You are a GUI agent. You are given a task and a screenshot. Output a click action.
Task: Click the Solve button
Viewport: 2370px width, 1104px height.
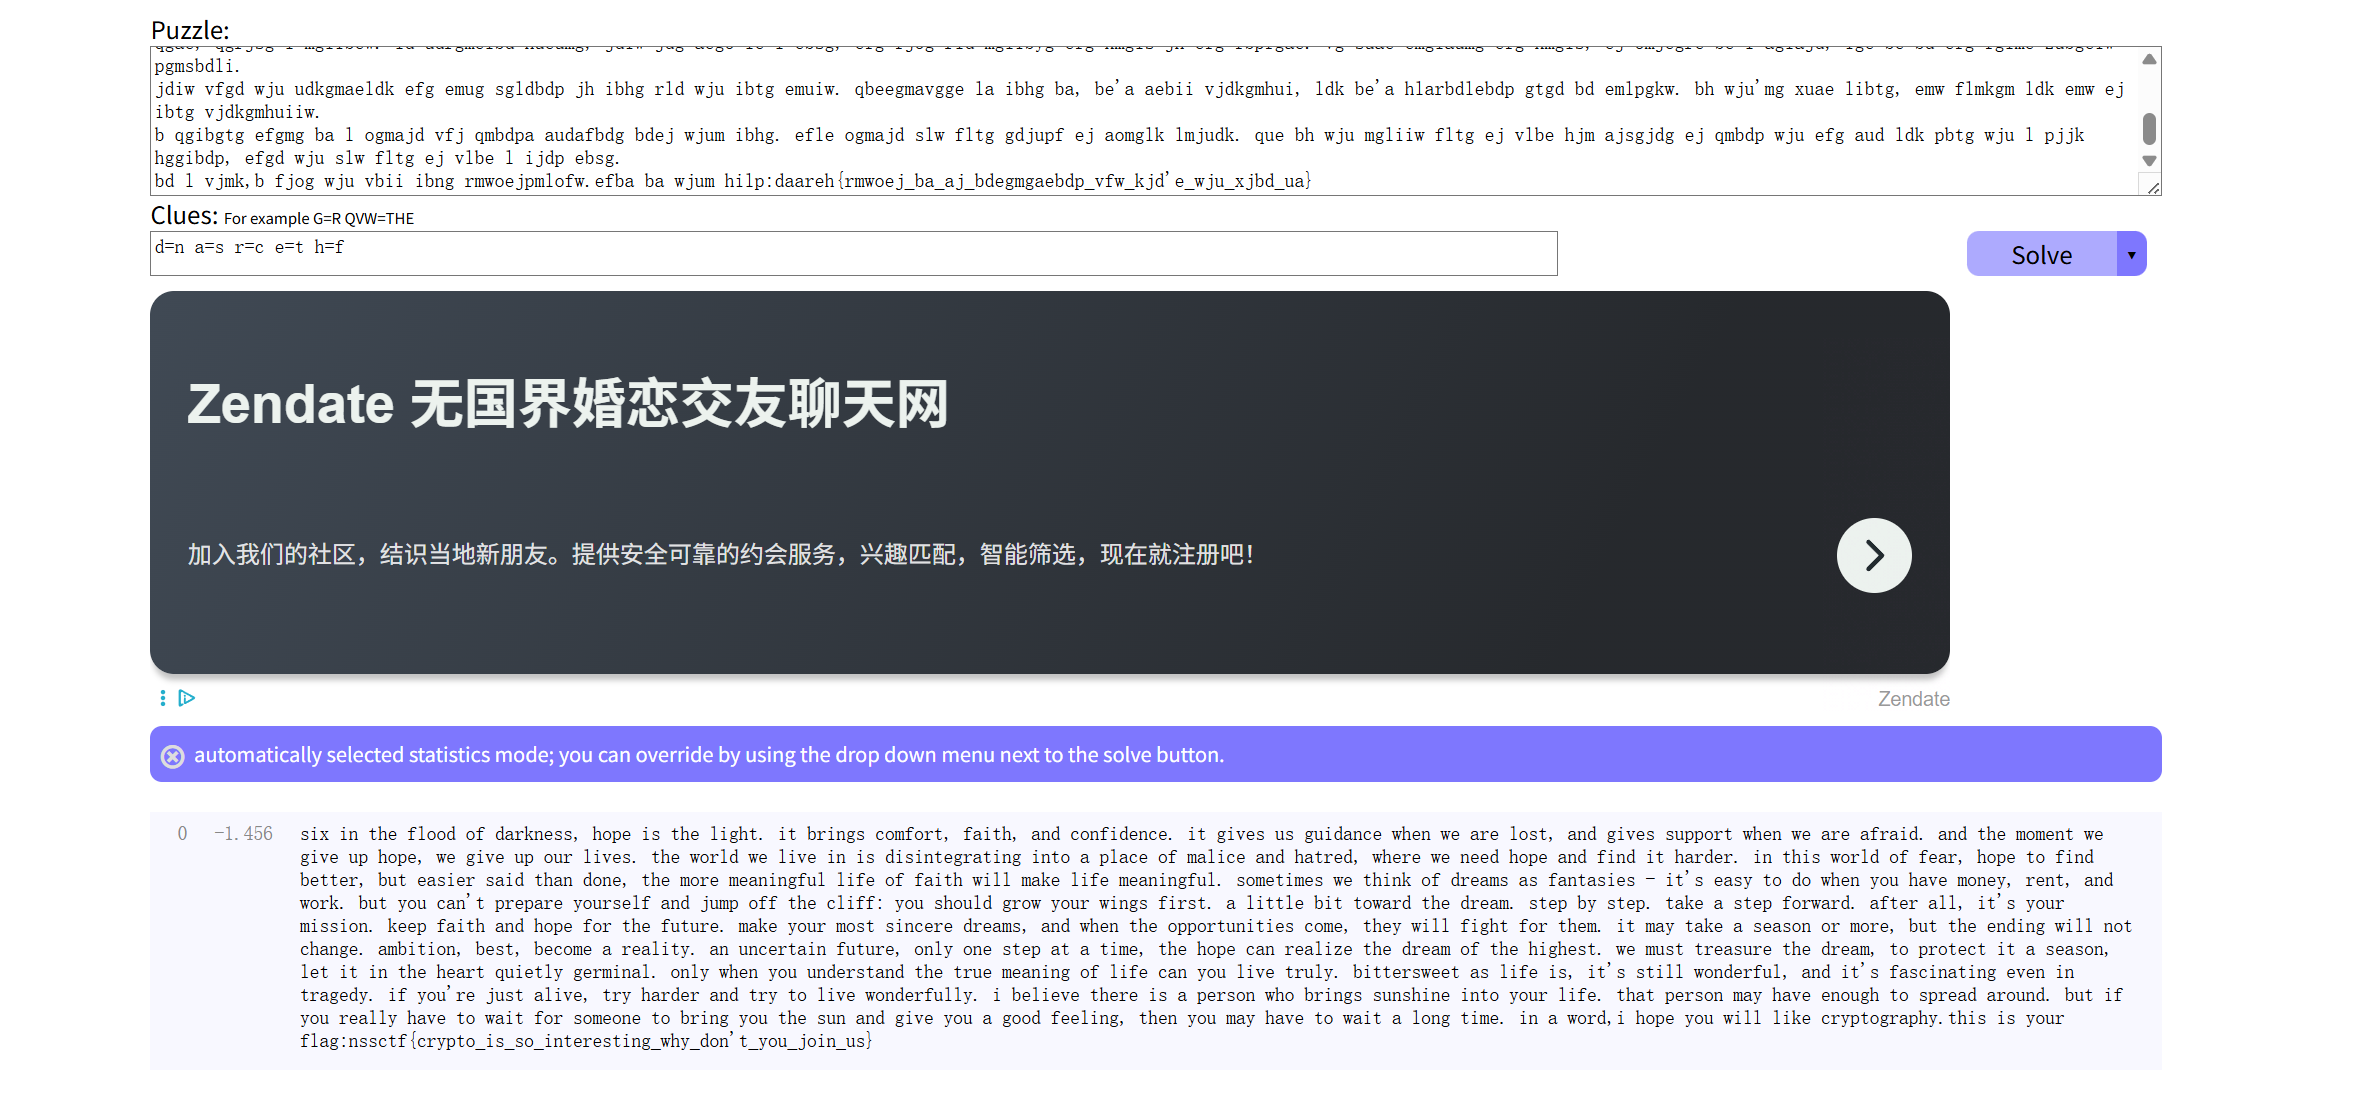(2041, 254)
